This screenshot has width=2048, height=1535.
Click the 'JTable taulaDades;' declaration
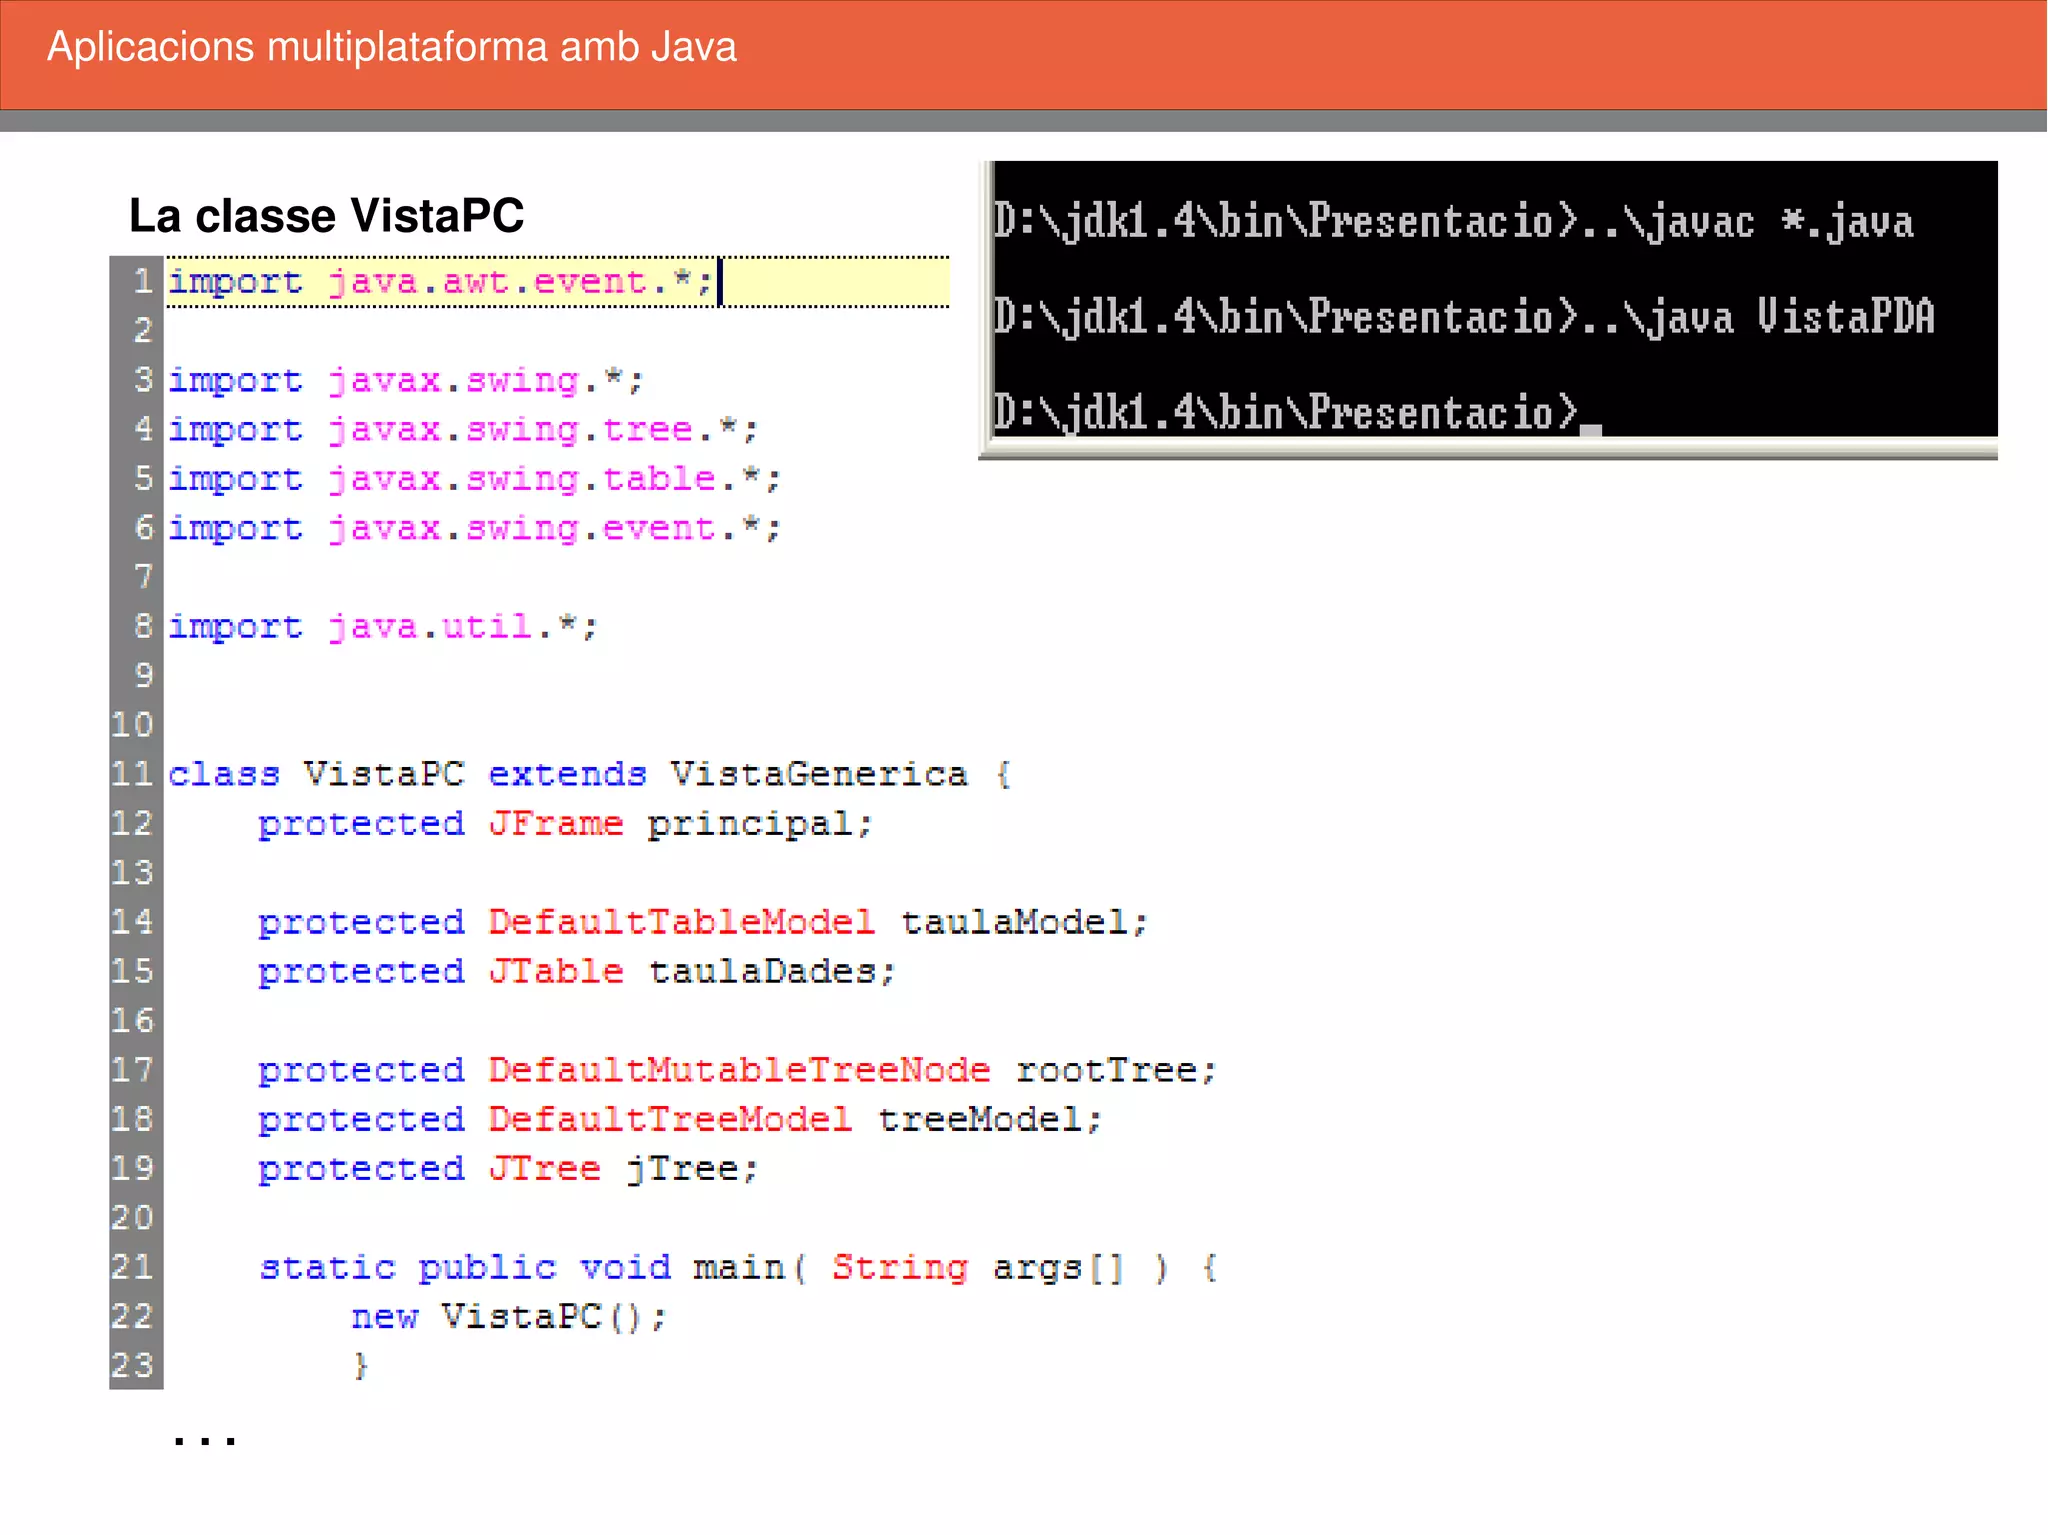(577, 971)
